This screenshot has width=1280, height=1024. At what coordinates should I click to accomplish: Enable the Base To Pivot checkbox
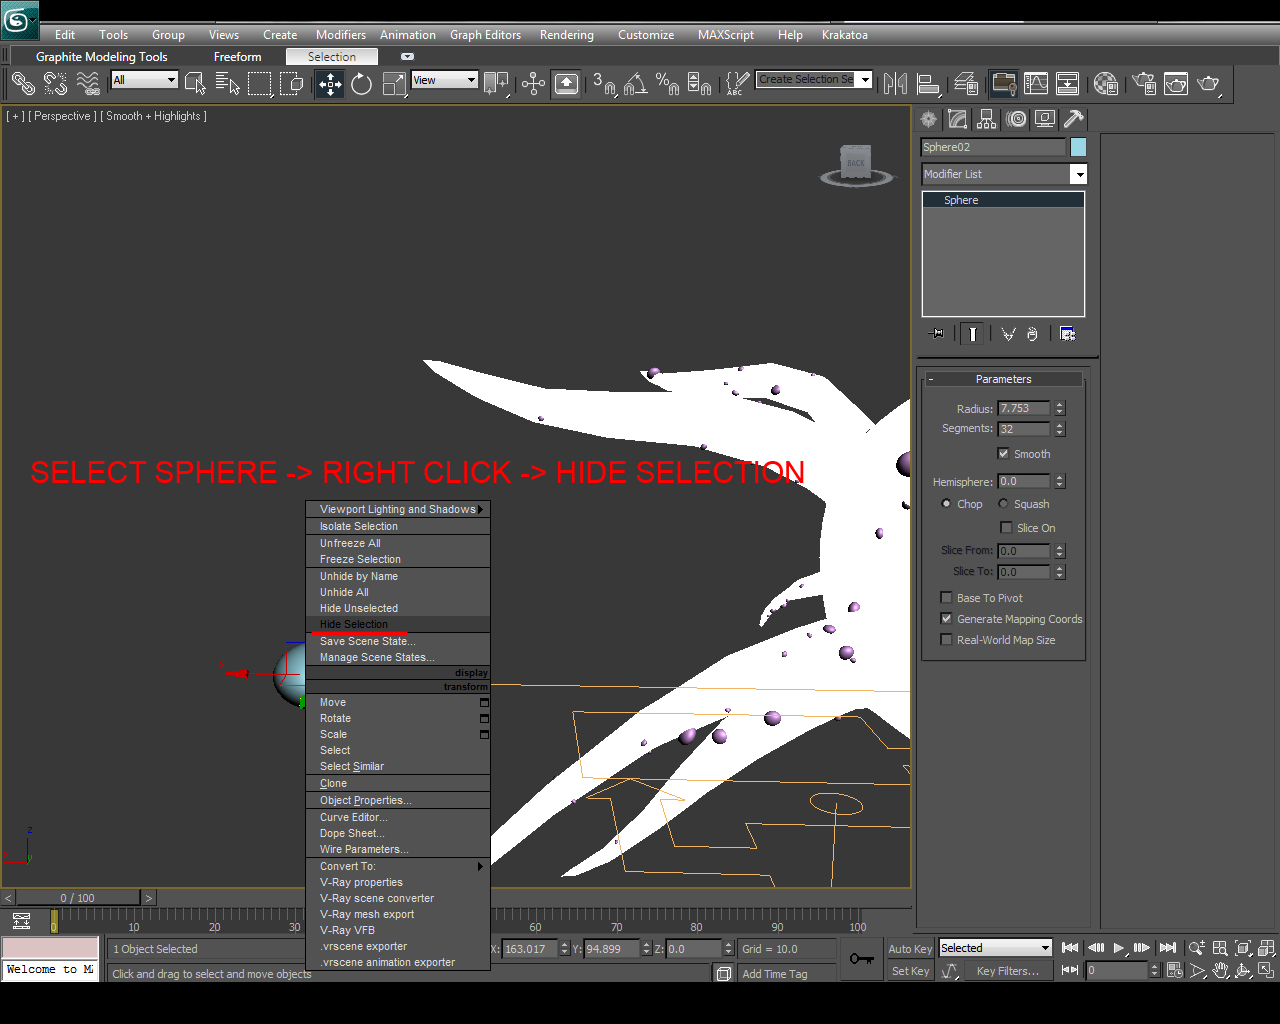946,598
